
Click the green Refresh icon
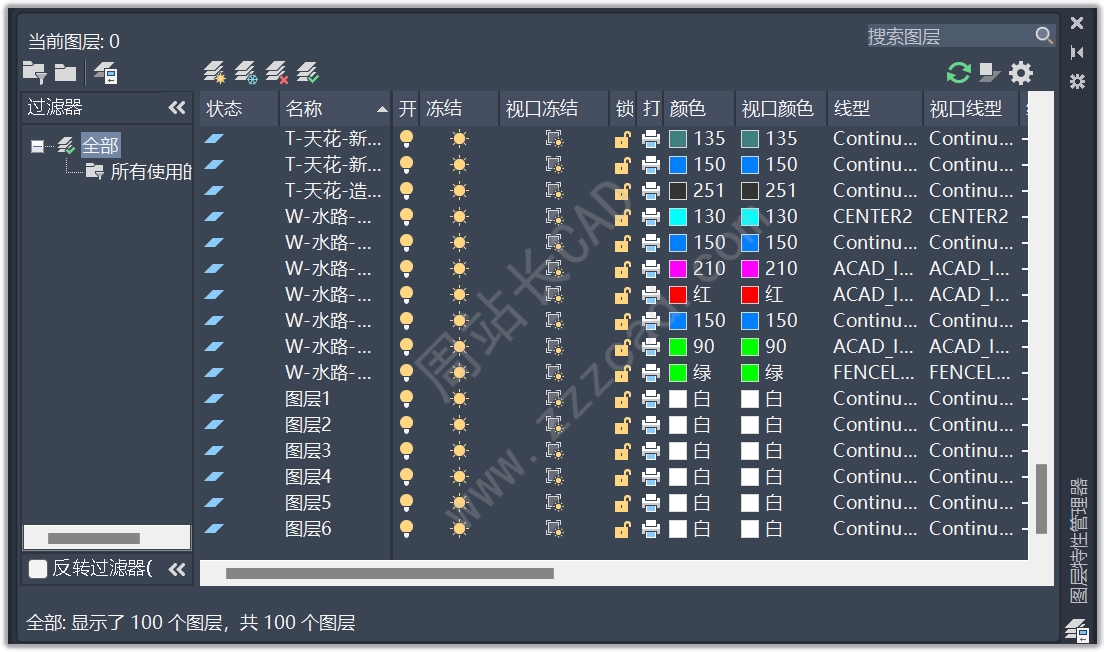(958, 72)
